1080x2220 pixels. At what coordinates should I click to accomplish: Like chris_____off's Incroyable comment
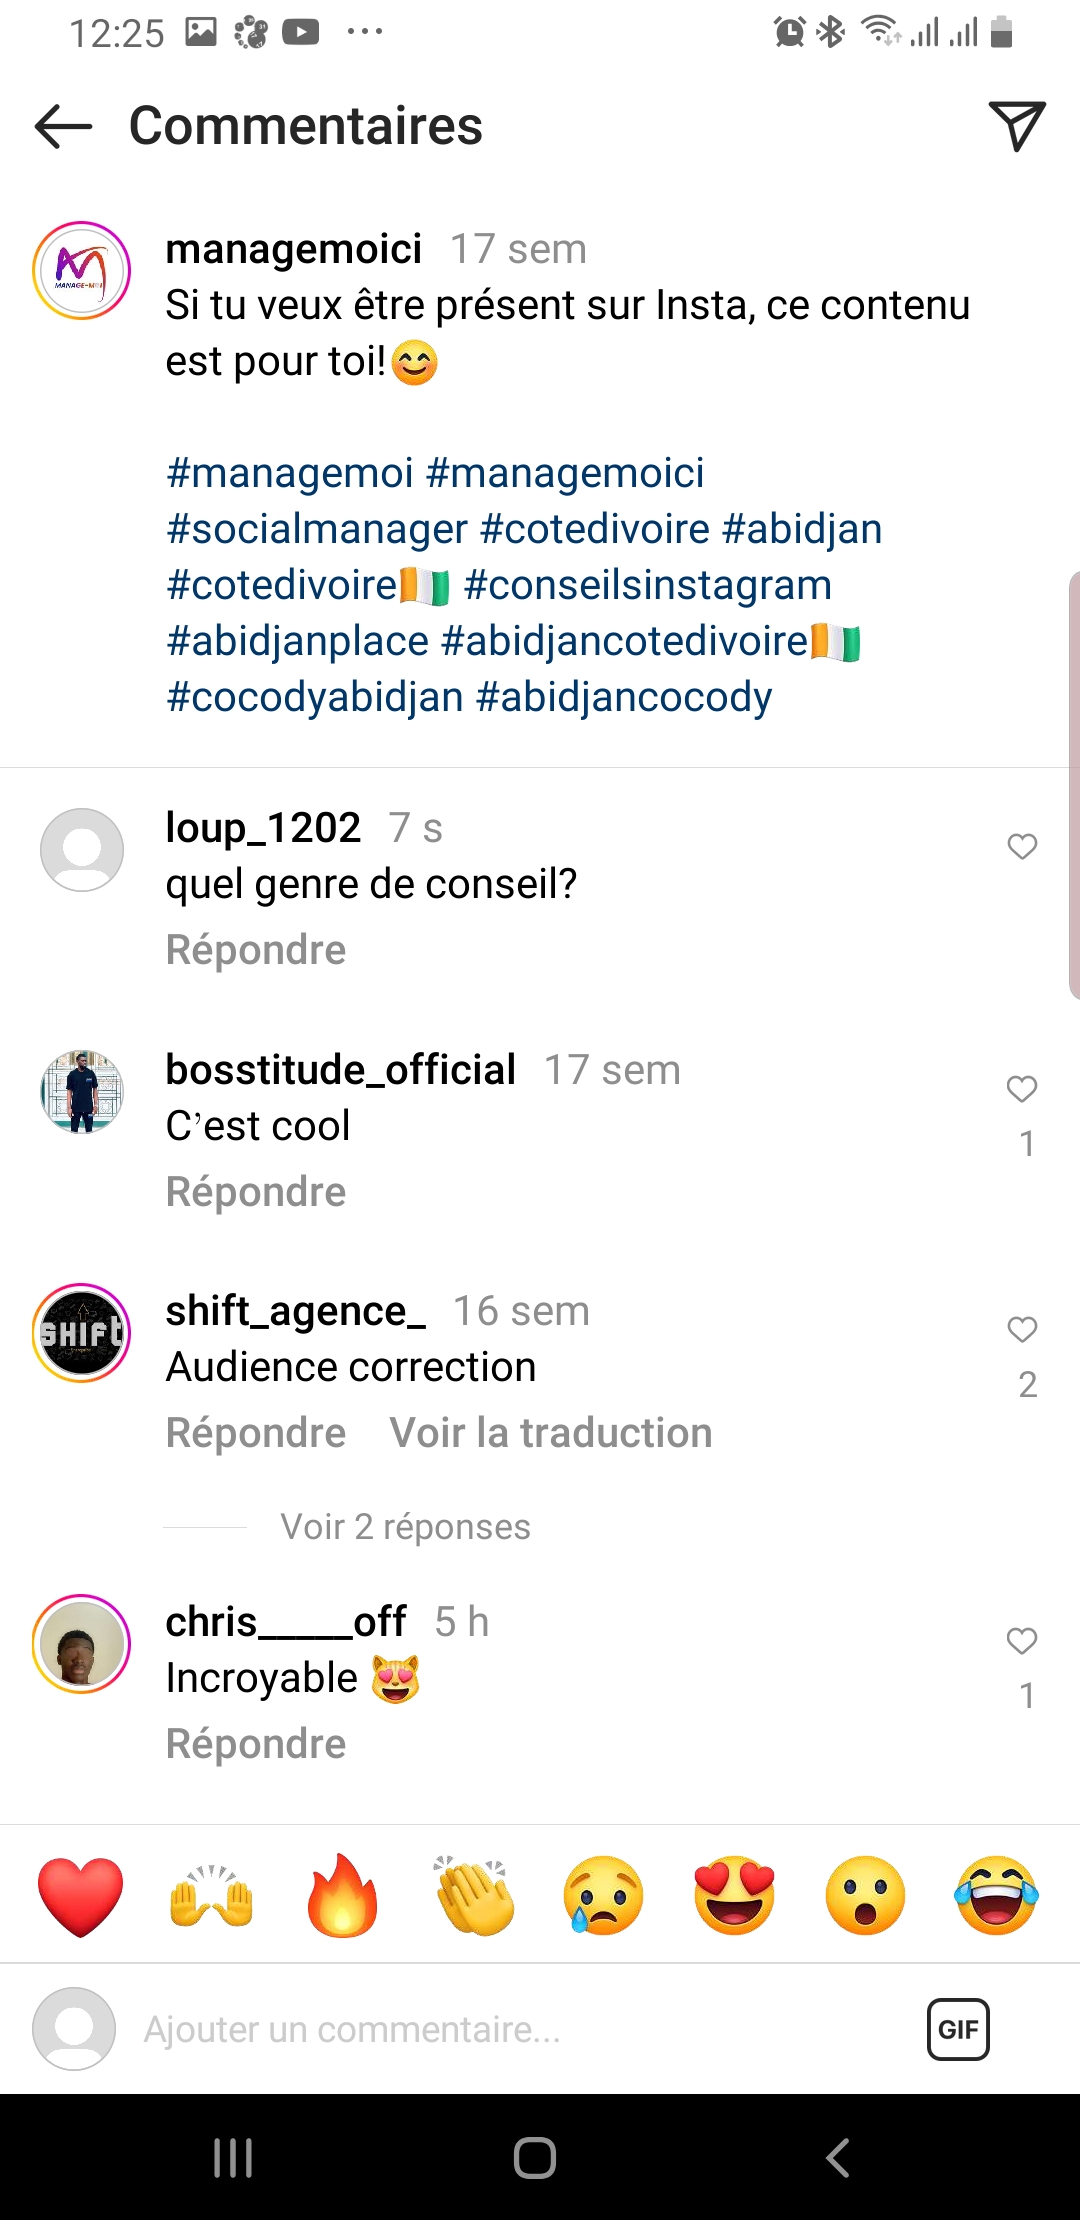tap(1021, 1641)
